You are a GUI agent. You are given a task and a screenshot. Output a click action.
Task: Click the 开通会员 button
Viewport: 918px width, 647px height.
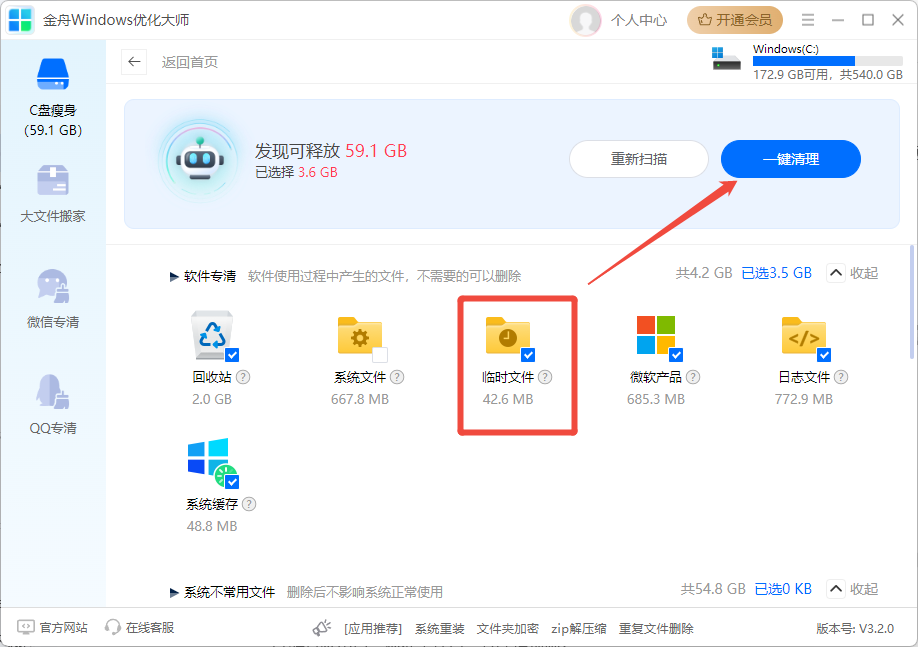point(735,20)
